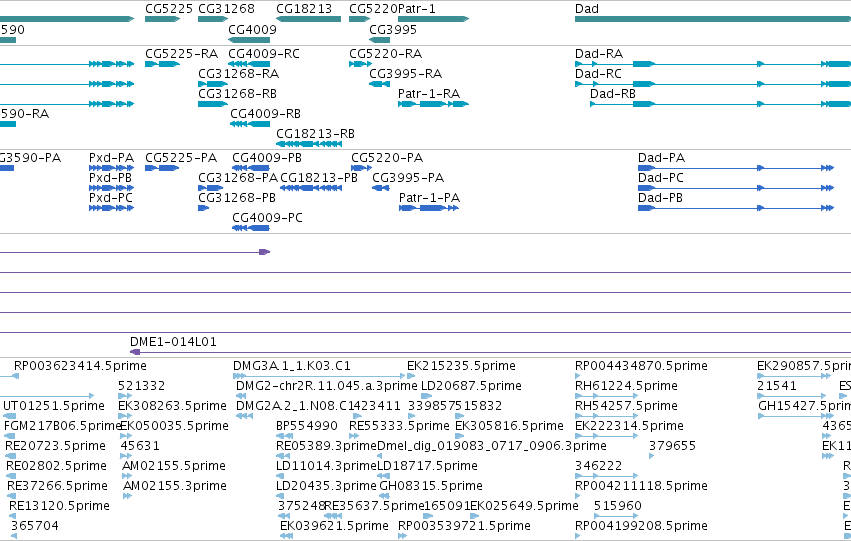Select EST label GH08315.5prime
The width and height of the screenshot is (851, 541).
point(431,486)
